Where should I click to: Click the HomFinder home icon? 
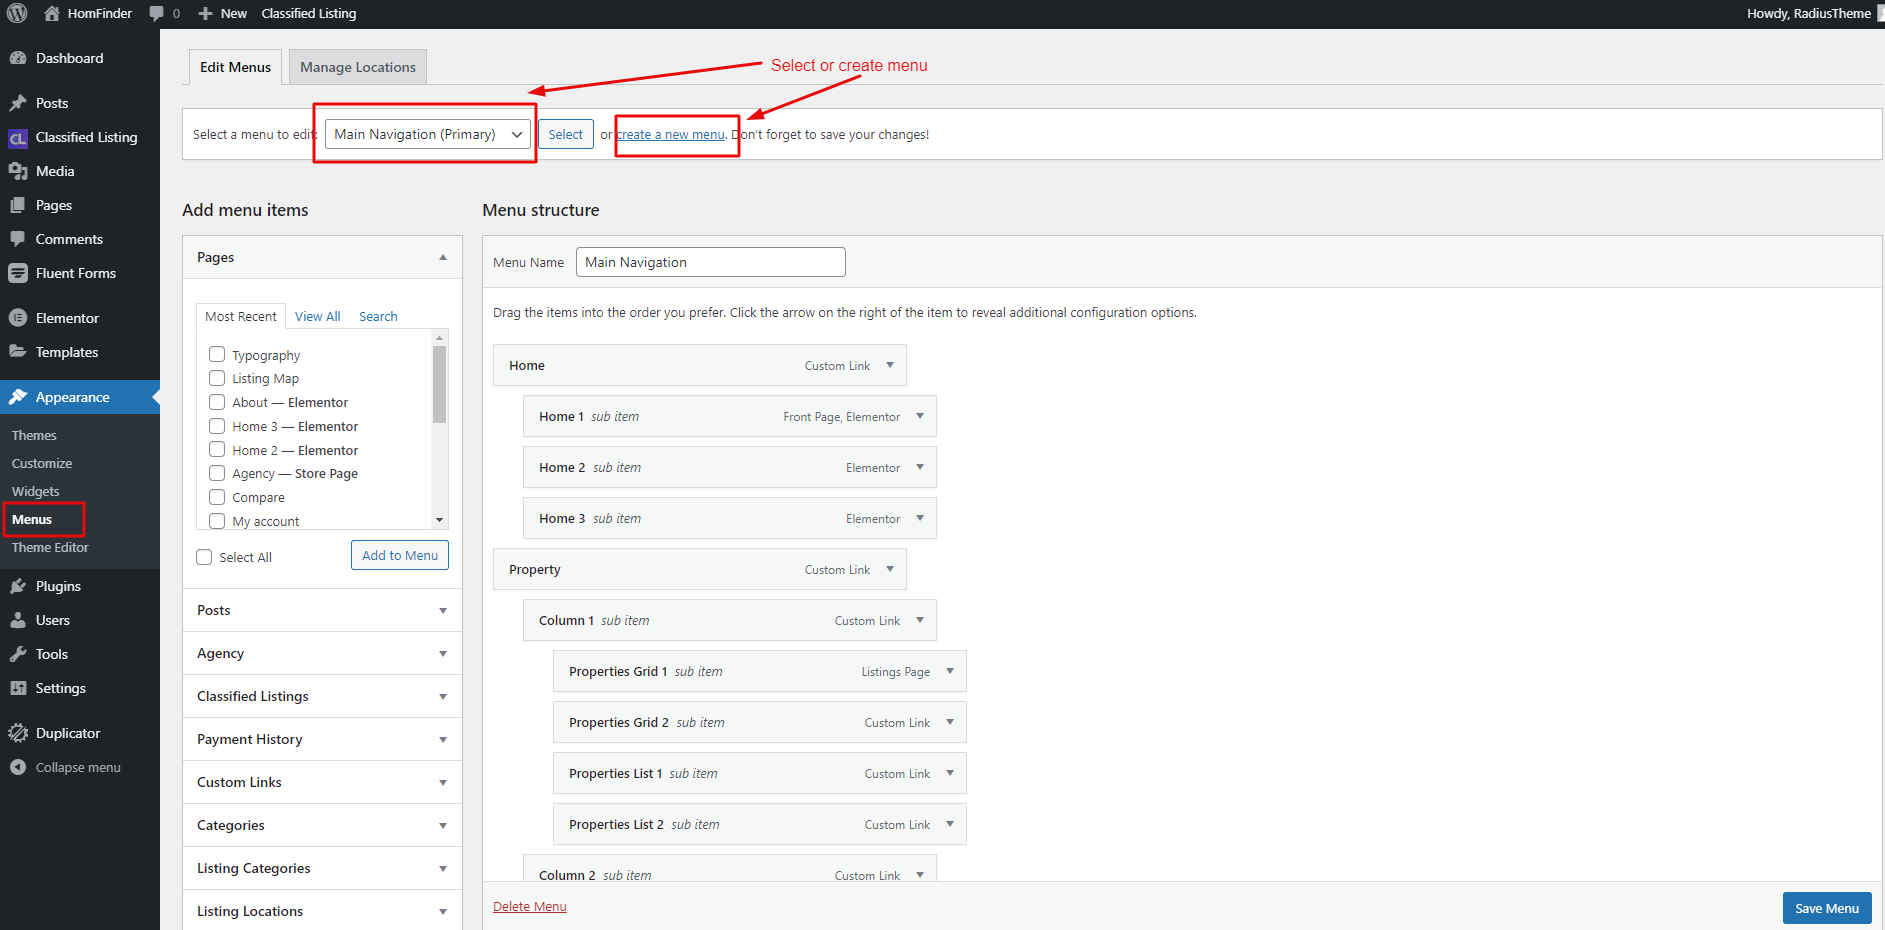pyautogui.click(x=52, y=13)
